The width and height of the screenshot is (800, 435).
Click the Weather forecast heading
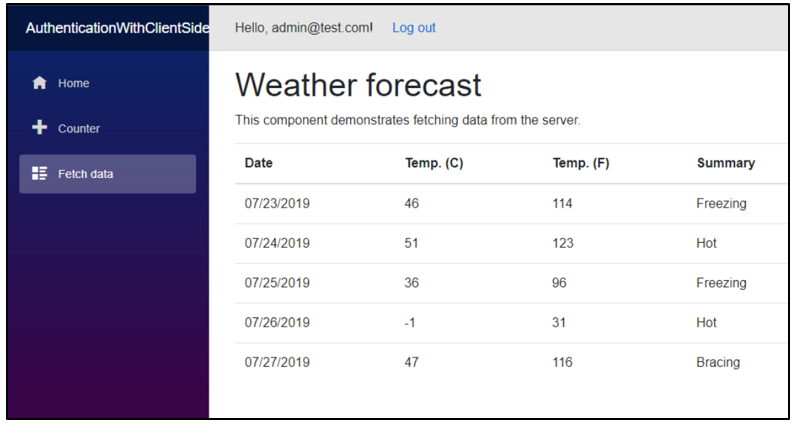(x=358, y=85)
